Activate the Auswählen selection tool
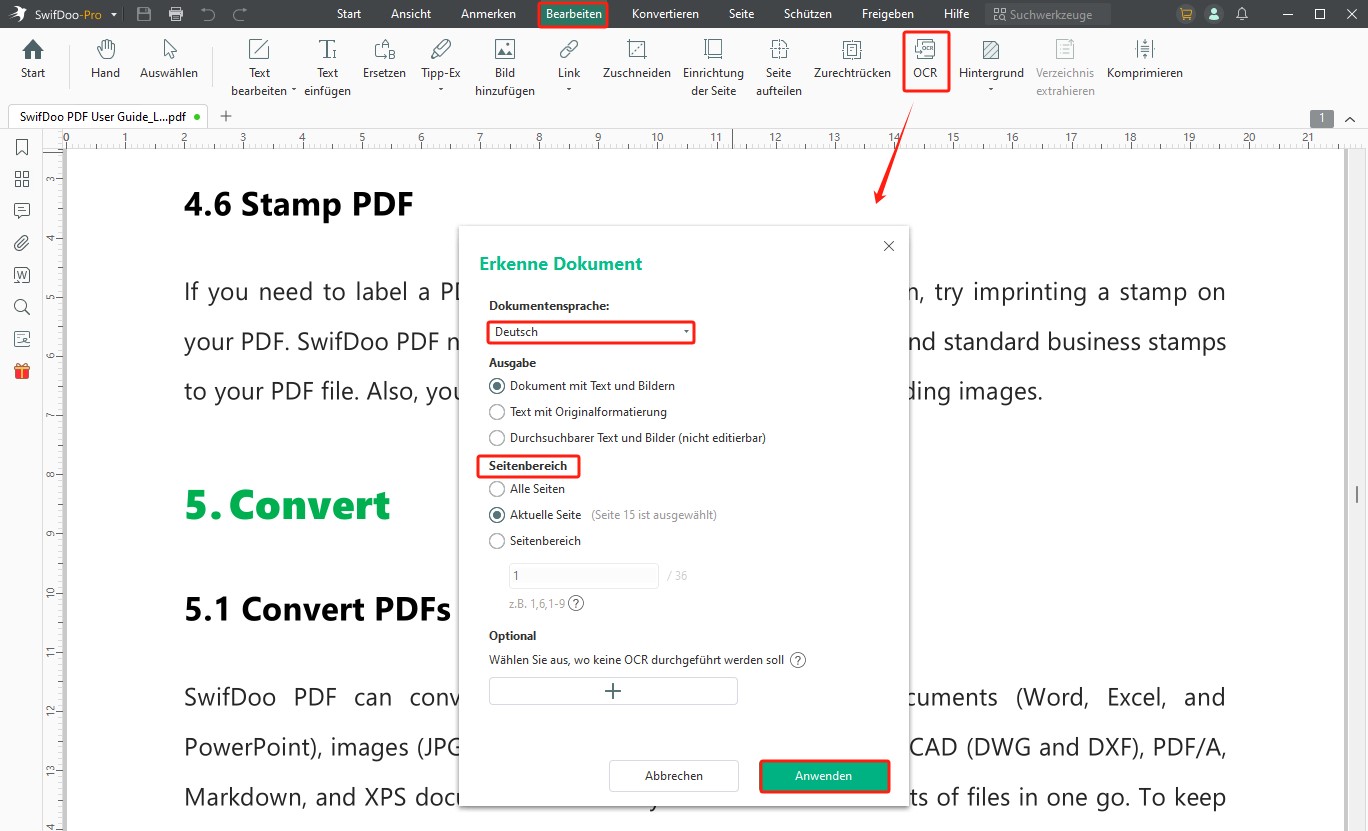This screenshot has width=1368, height=831. pyautogui.click(x=169, y=60)
